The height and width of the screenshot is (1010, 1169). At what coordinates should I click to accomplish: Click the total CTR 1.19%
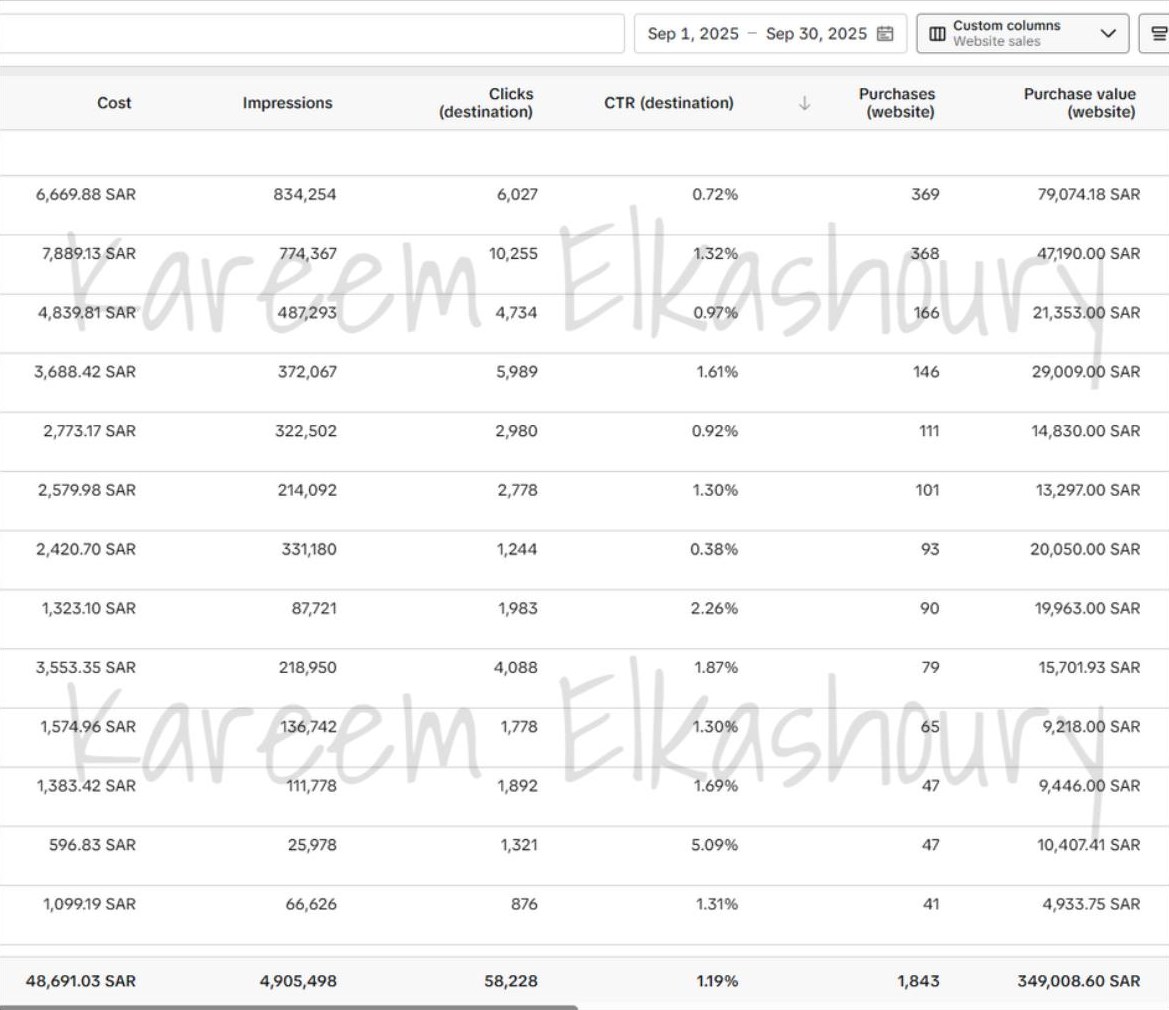tap(717, 982)
